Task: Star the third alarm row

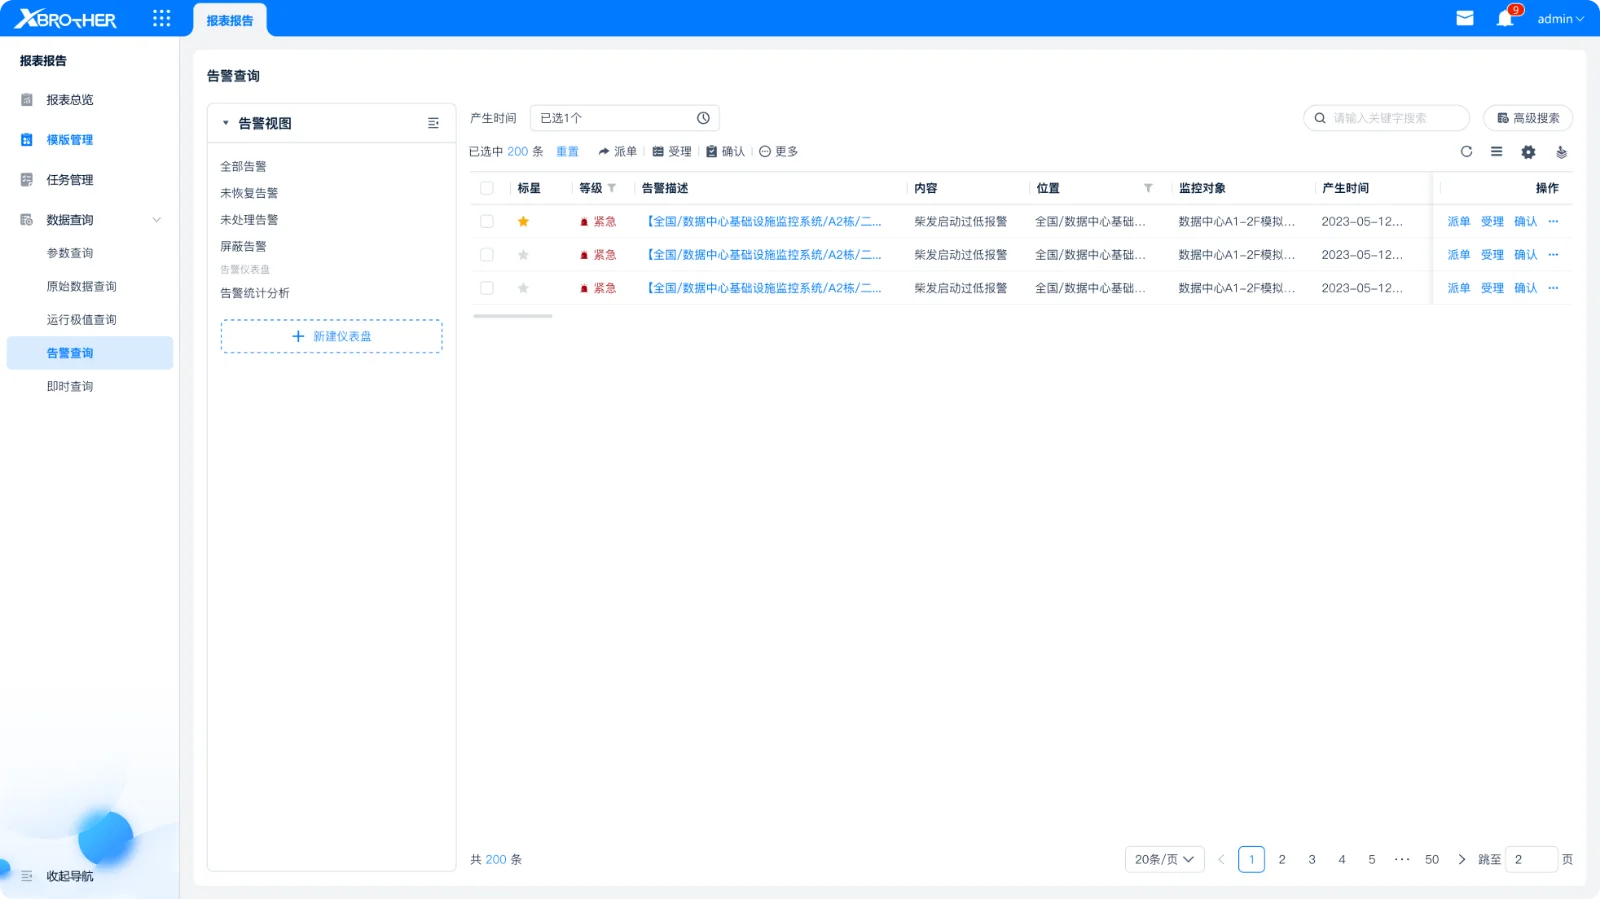Action: (523, 288)
